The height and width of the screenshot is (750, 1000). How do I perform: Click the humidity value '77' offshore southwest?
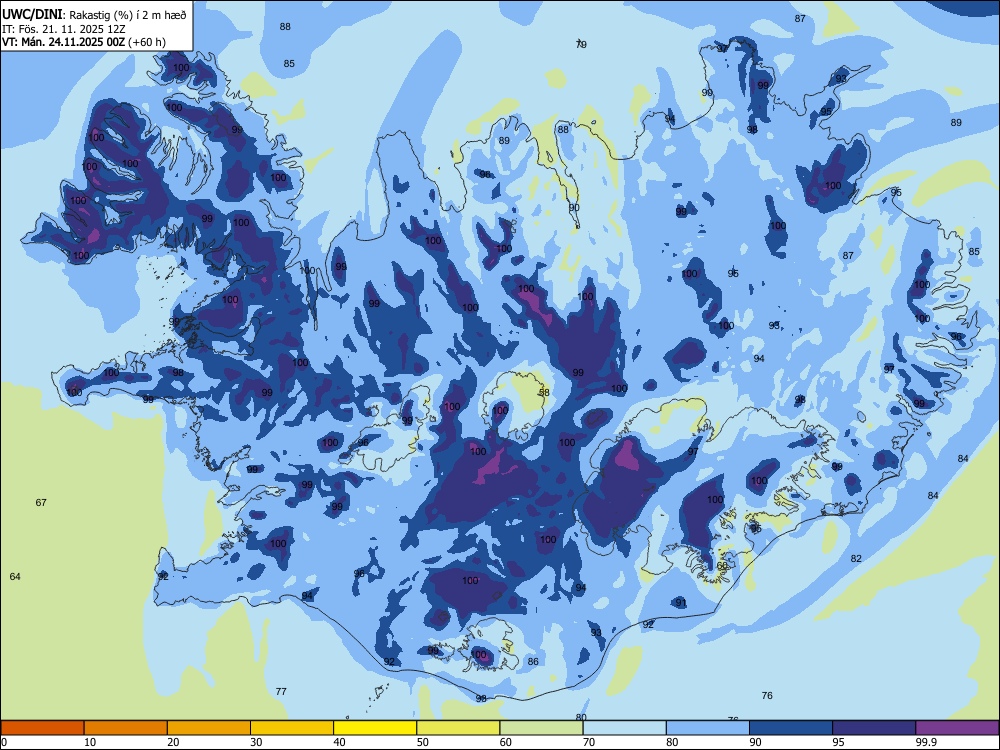(281, 691)
